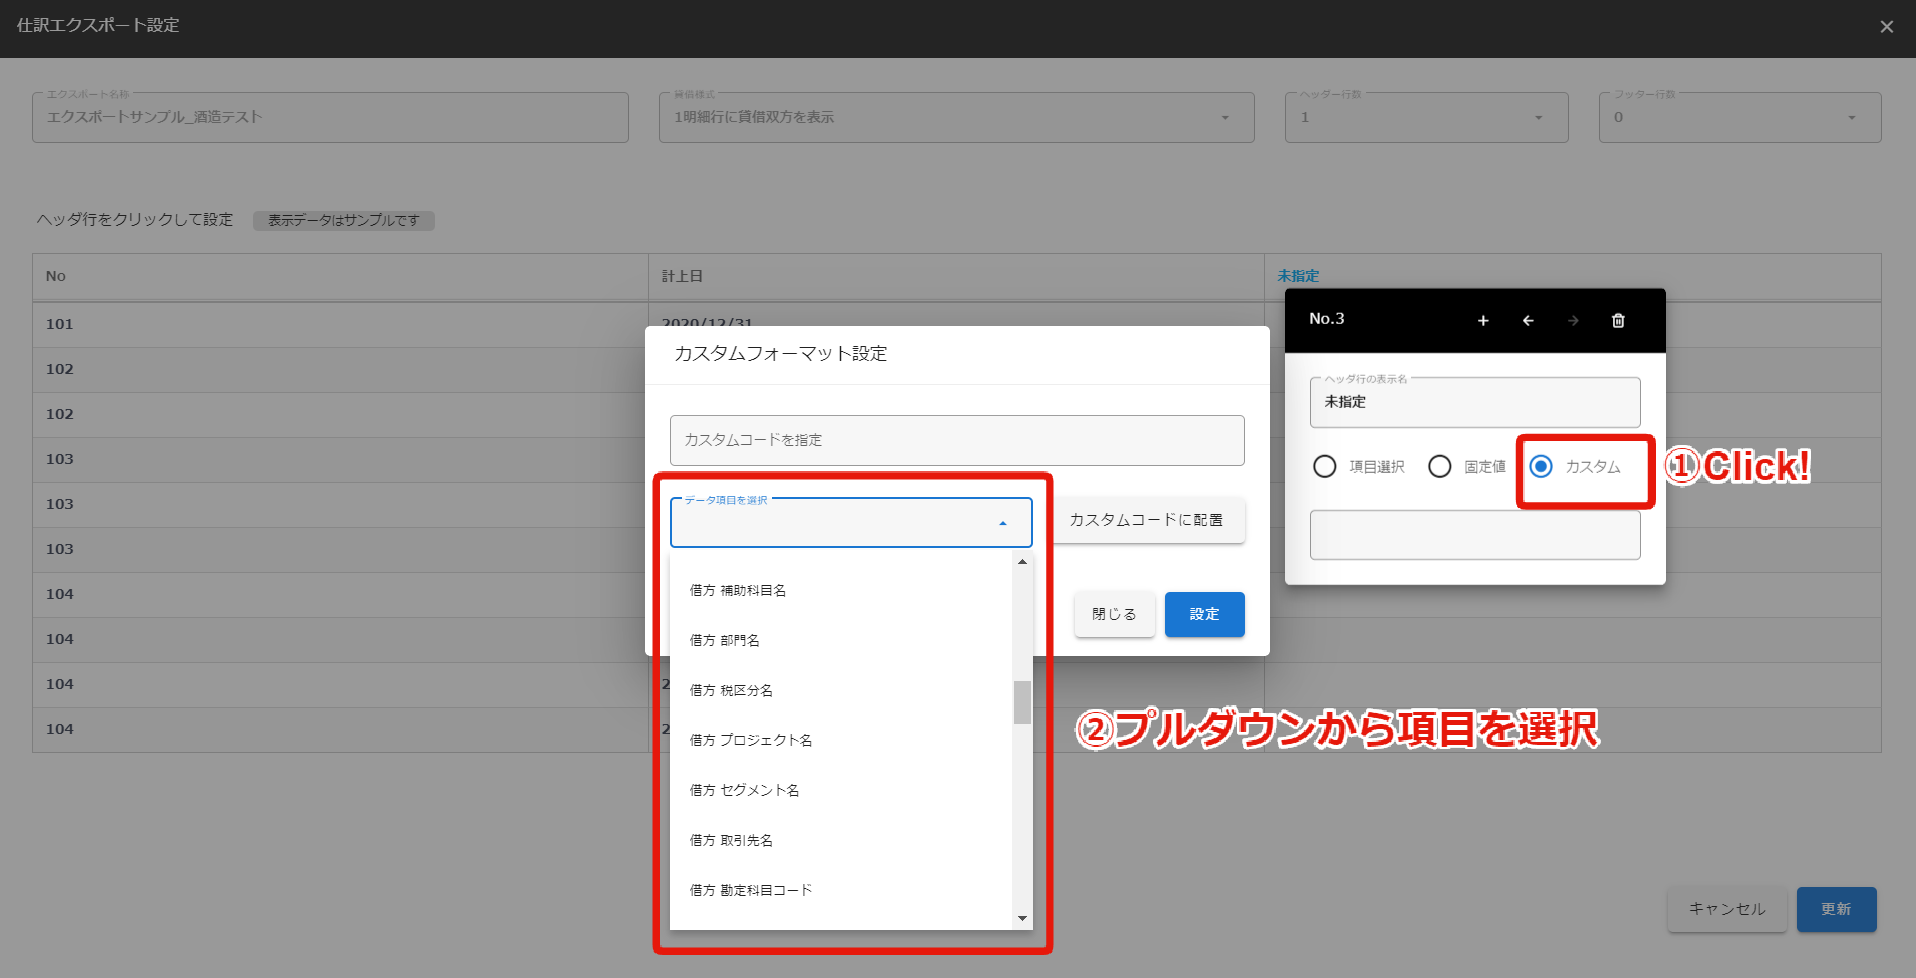Choose 借方 セグメント名 from the list

[841, 790]
